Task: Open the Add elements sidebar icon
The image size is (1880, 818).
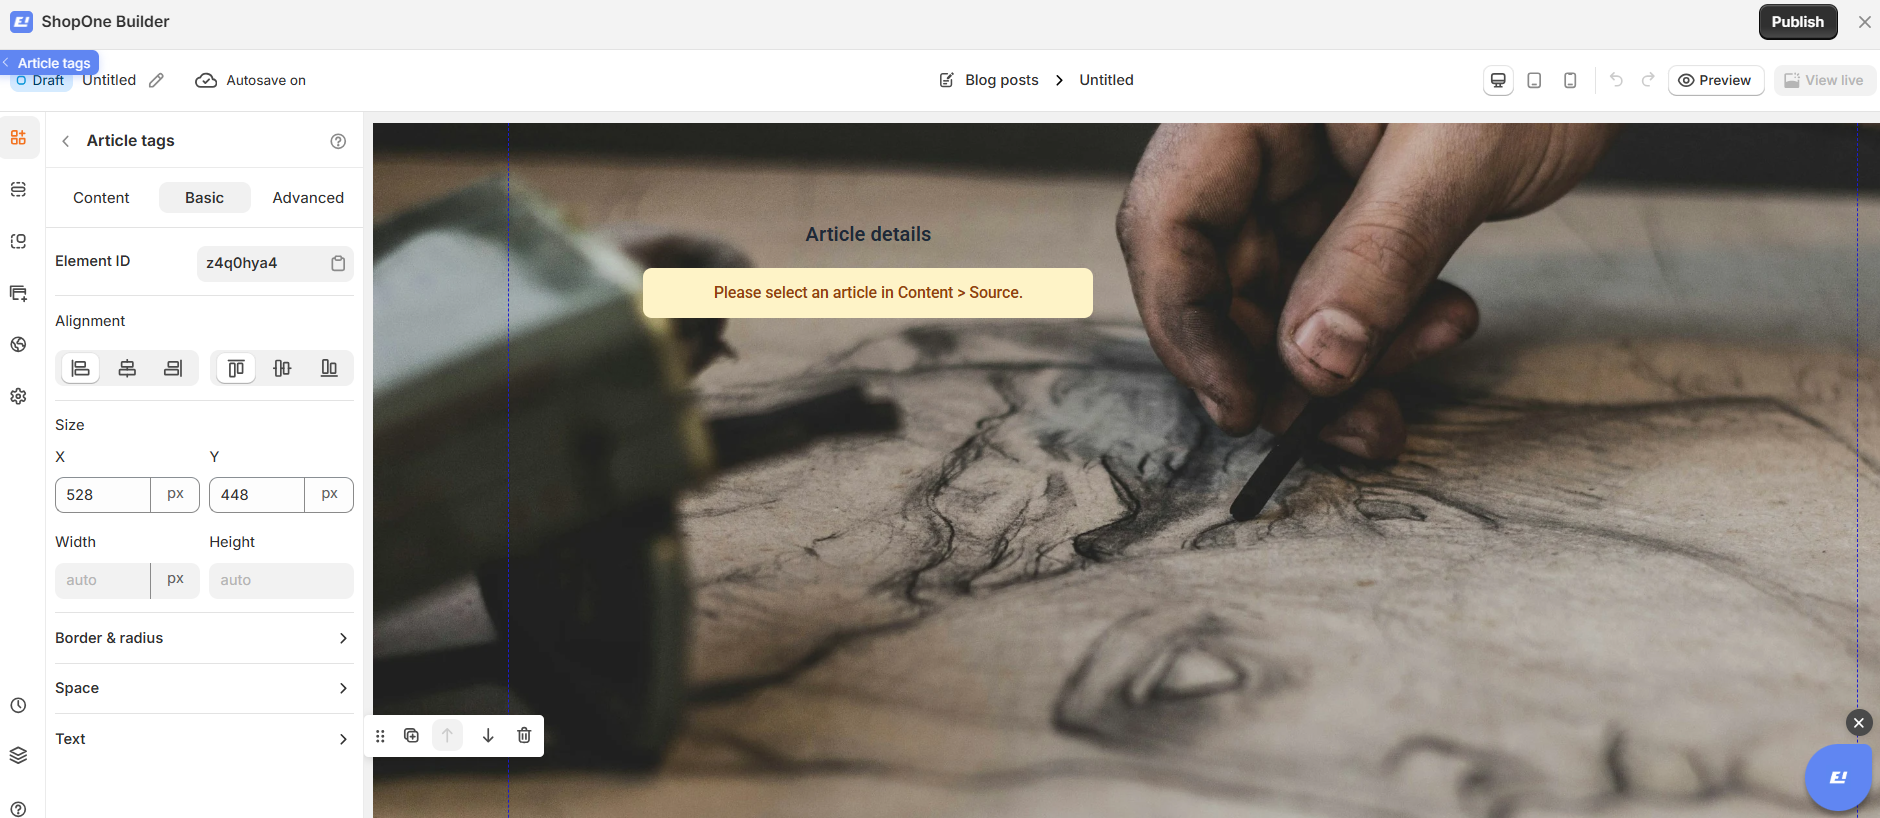Action: pos(19,138)
